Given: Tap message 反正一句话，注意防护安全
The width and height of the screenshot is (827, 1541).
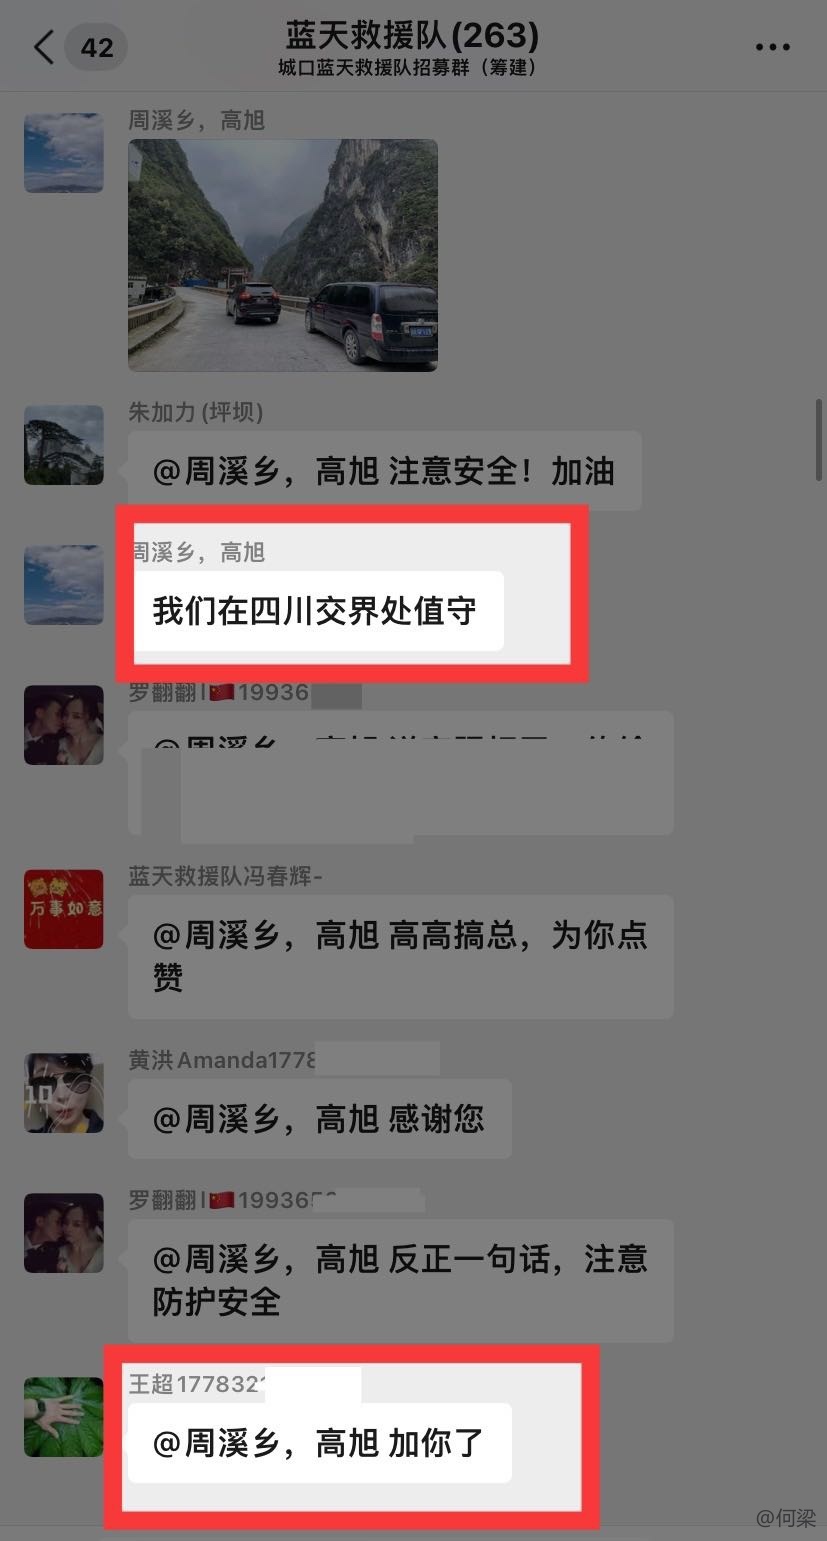Looking at the screenshot, I should (400, 1281).
